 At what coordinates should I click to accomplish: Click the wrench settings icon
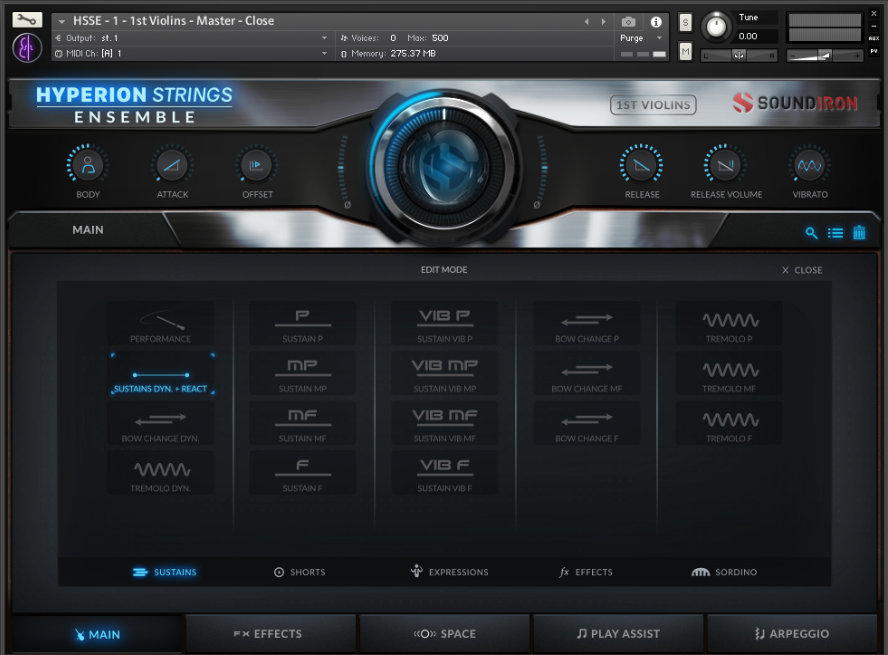(28, 20)
